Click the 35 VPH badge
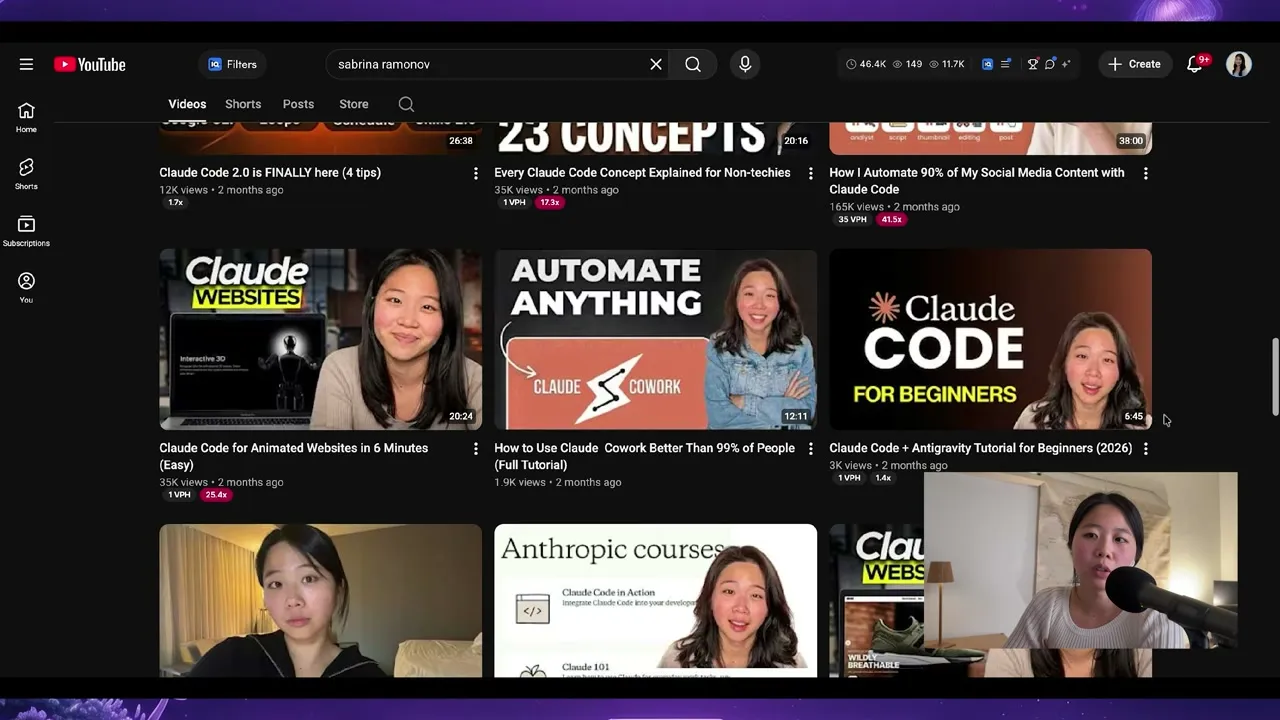 tap(853, 219)
